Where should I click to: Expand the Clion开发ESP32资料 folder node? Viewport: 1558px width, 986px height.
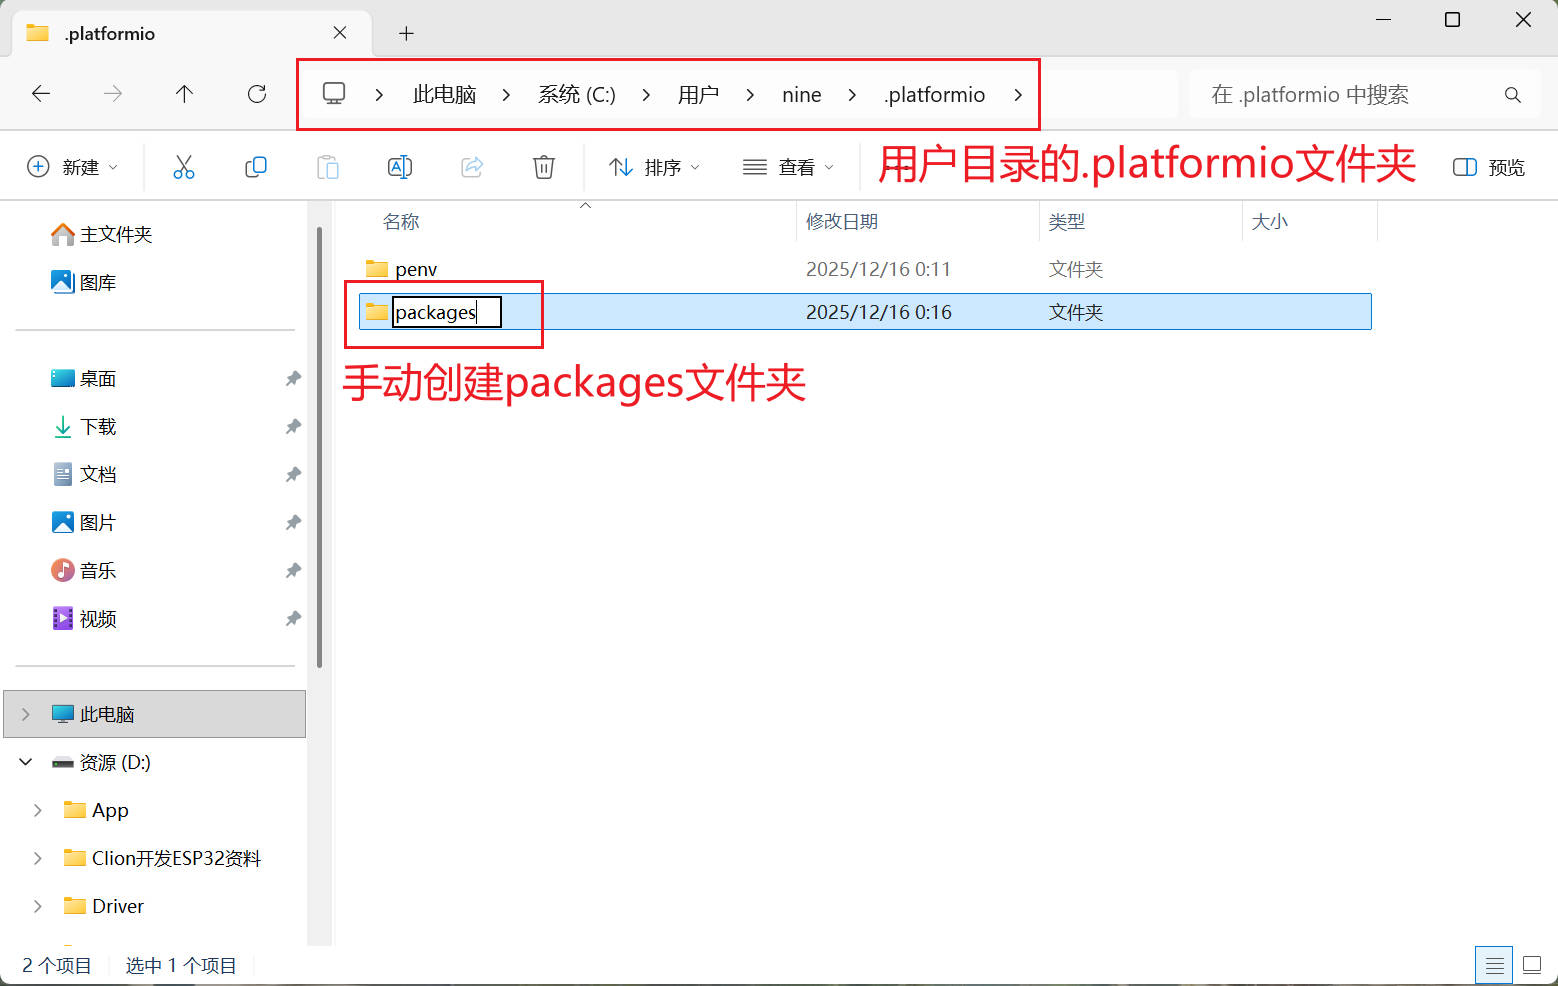38,858
